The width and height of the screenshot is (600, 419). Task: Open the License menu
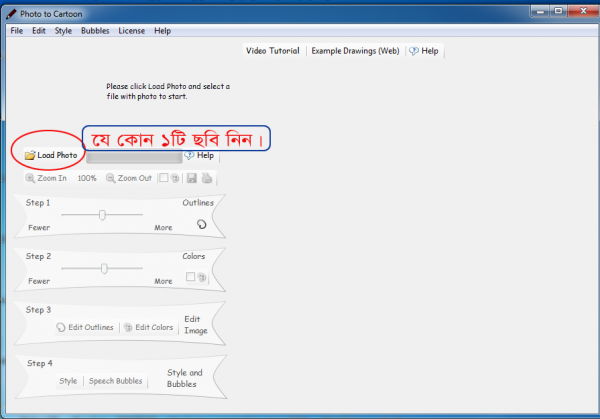tap(131, 31)
